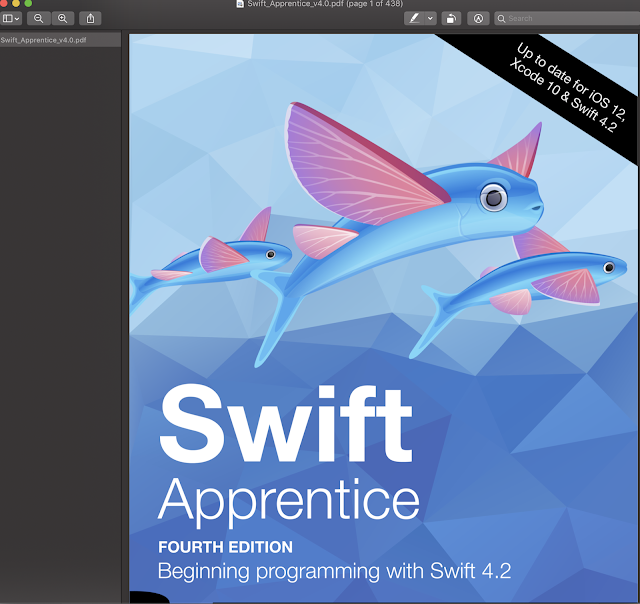Select the Highlight pen tool
Screen dimensions: 640x604
(414, 18)
